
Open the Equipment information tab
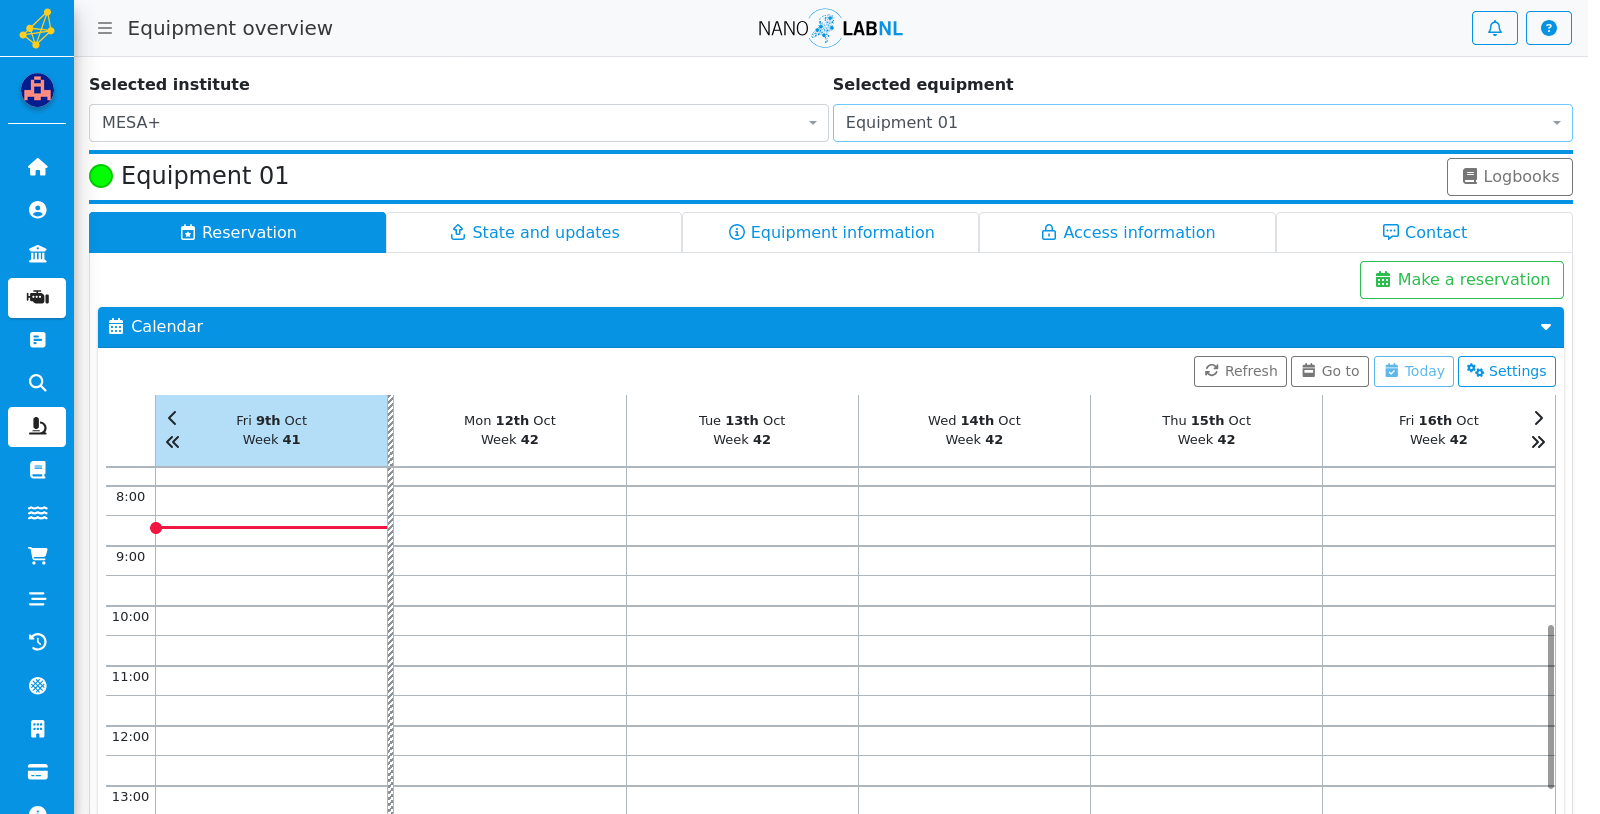pyautogui.click(x=831, y=232)
